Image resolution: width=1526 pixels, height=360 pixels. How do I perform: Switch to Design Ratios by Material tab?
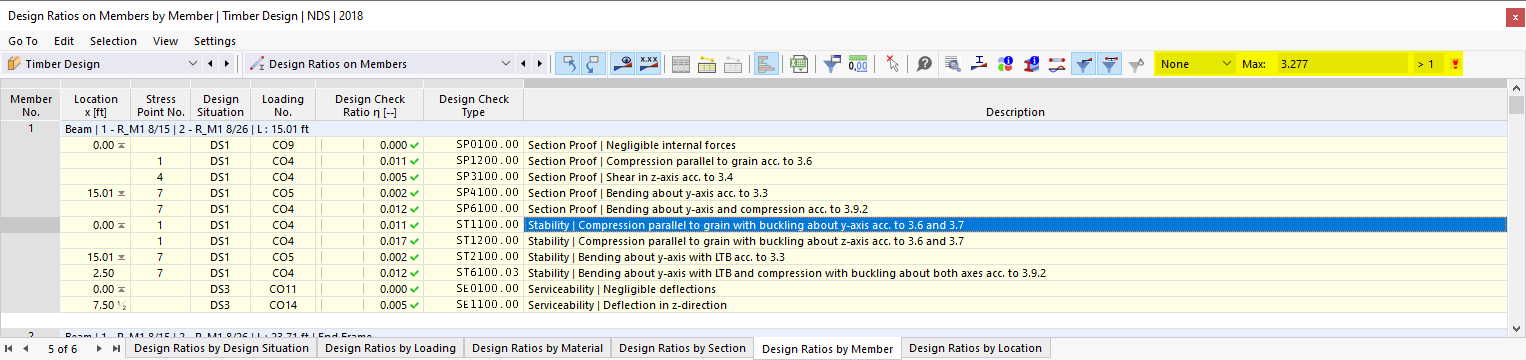pyautogui.click(x=537, y=348)
